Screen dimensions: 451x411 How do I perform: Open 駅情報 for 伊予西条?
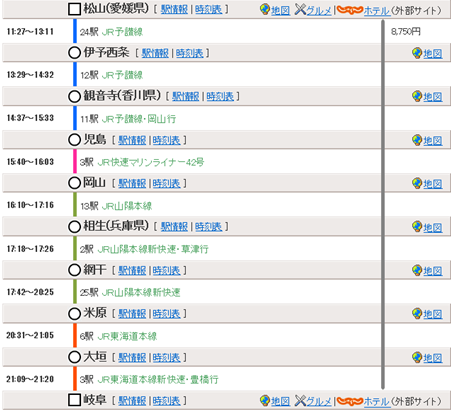(155, 53)
